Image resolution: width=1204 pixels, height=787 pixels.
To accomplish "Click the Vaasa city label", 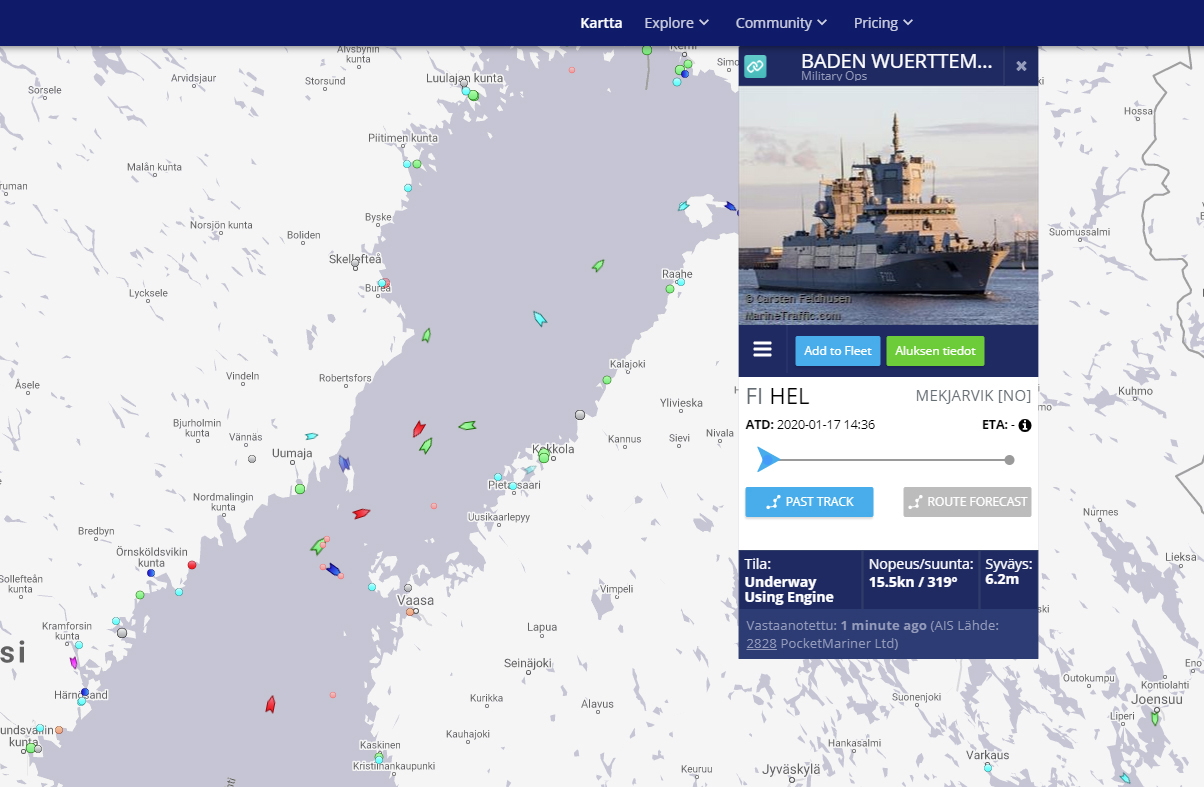I will tap(416, 601).
